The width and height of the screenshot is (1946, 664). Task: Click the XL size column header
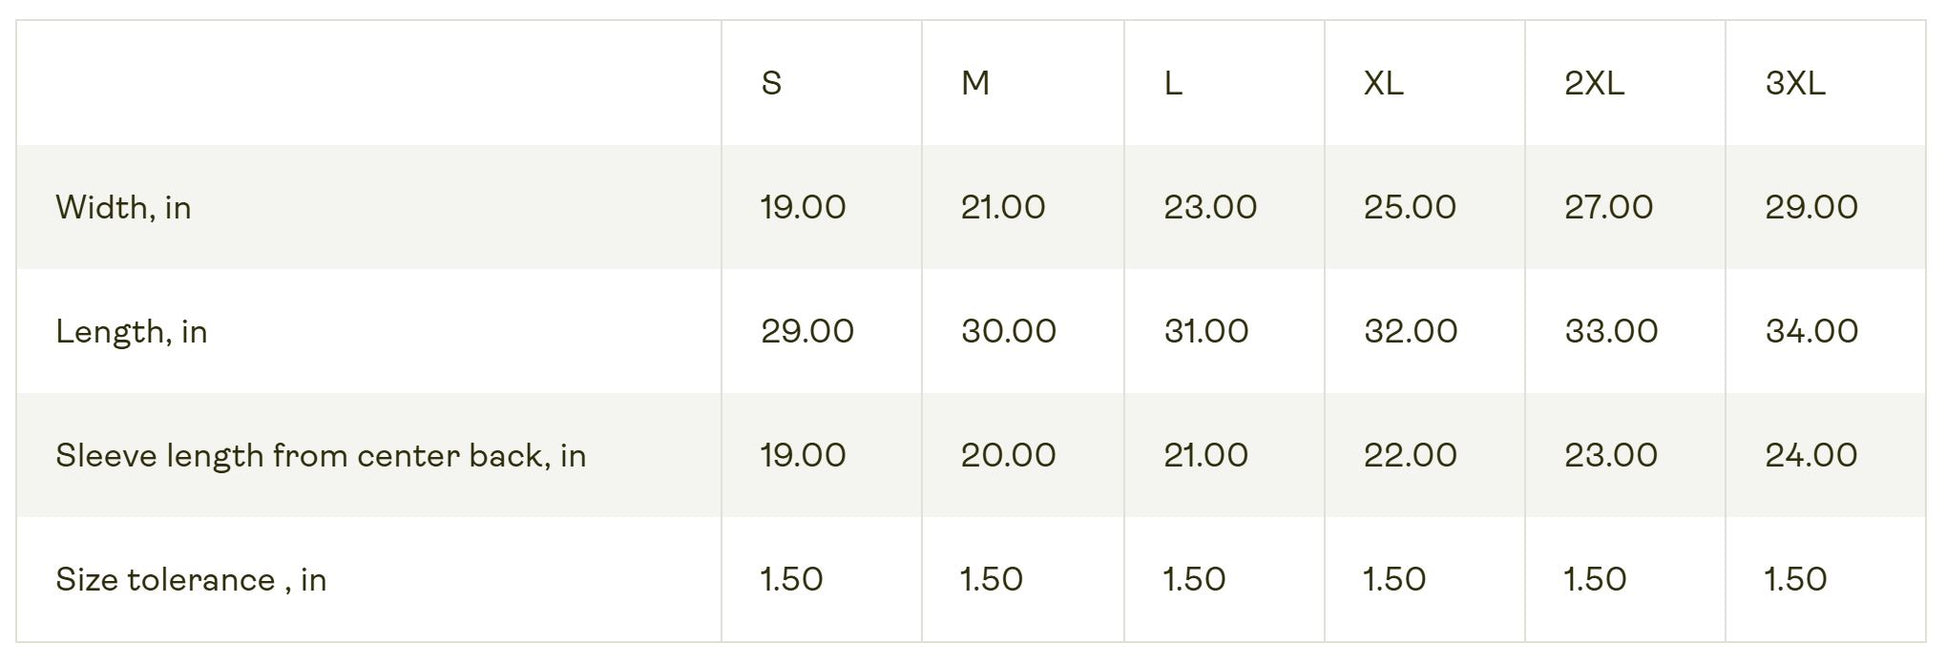(1384, 83)
